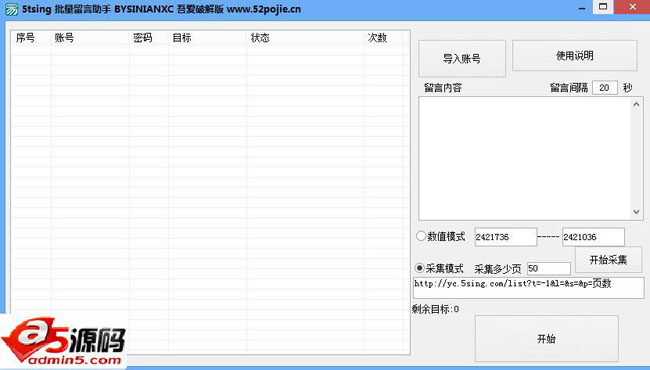Close the 5tsing window
This screenshot has height=370, width=650.
[632, 7]
